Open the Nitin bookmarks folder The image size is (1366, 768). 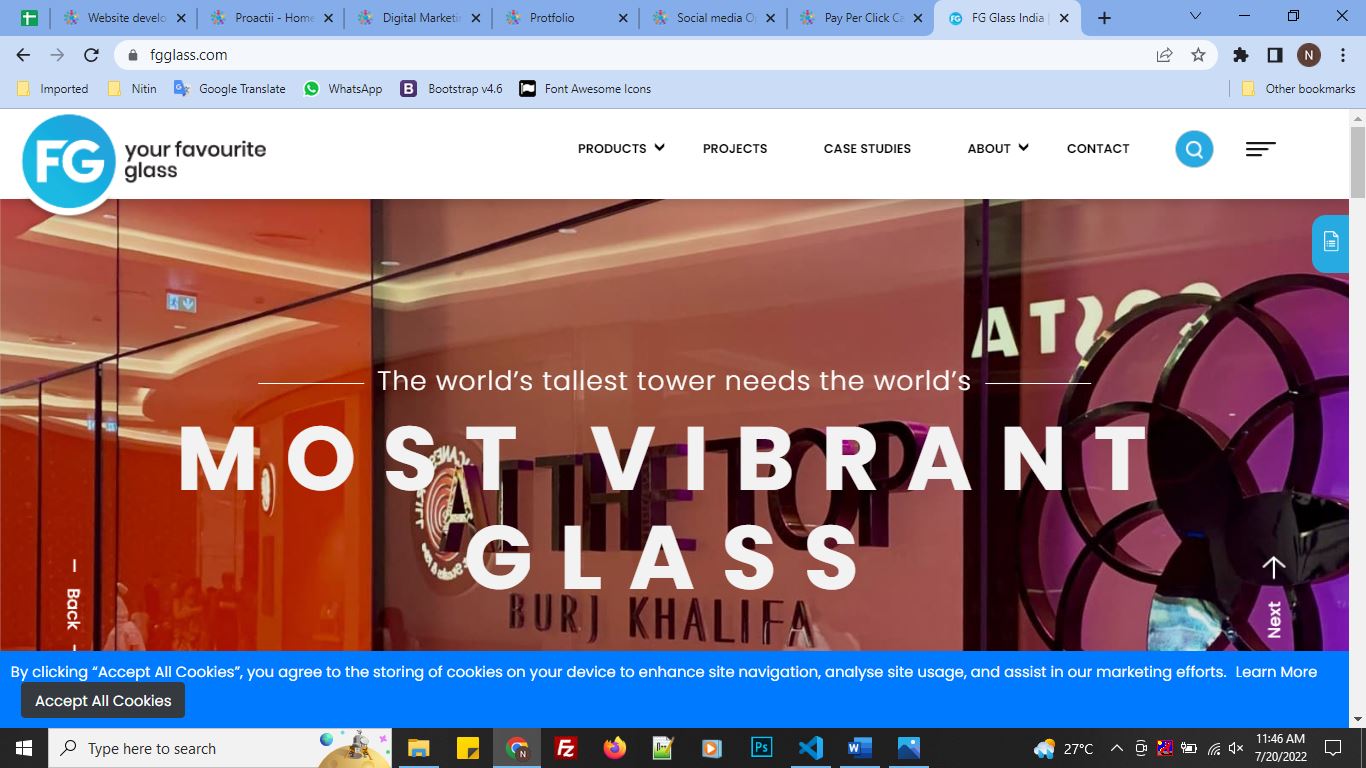coord(132,89)
